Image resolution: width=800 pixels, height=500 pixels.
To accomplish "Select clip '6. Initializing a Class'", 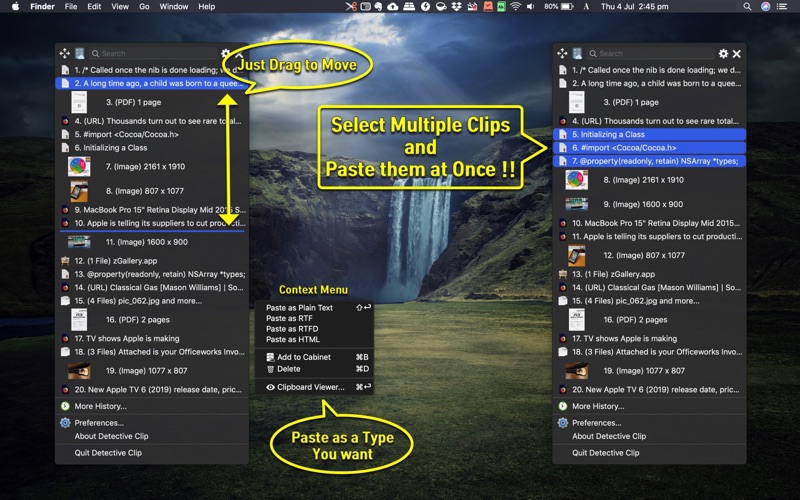I will 152,148.
